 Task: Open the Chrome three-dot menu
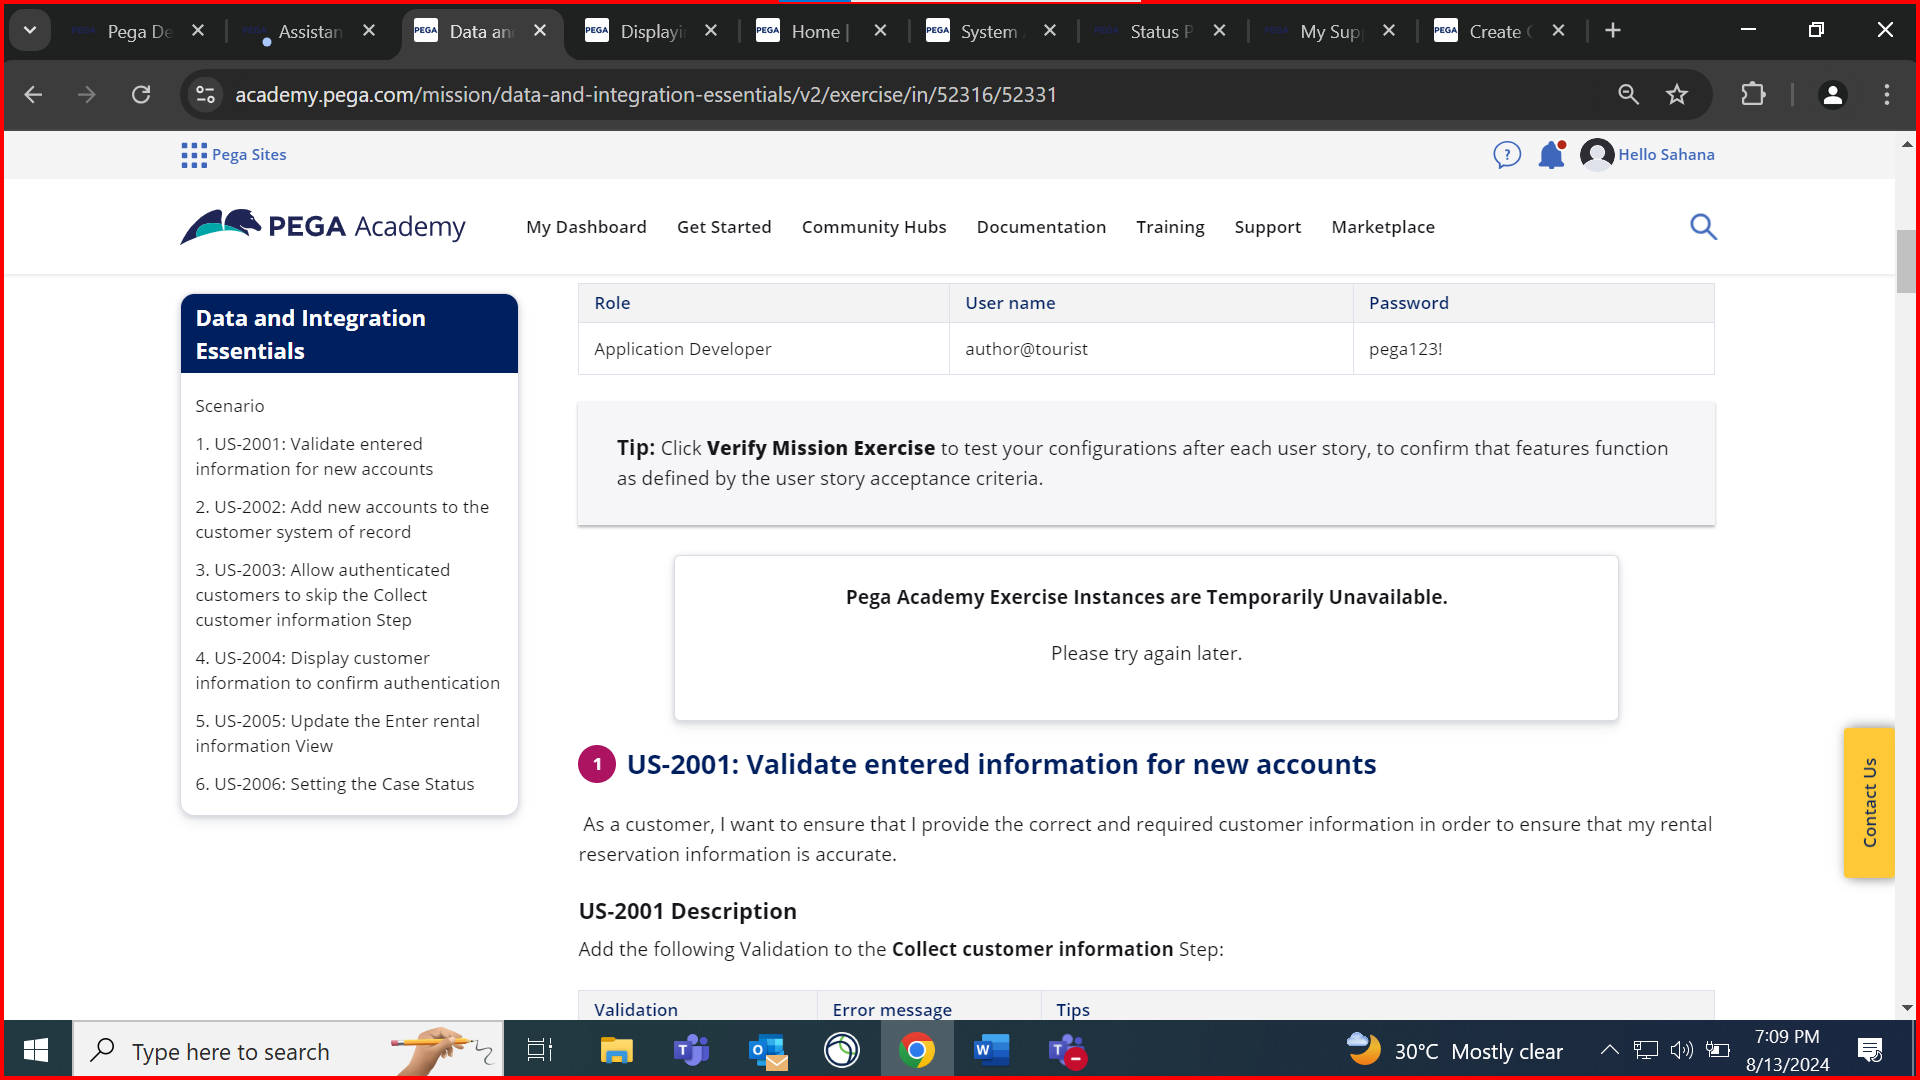(1887, 95)
